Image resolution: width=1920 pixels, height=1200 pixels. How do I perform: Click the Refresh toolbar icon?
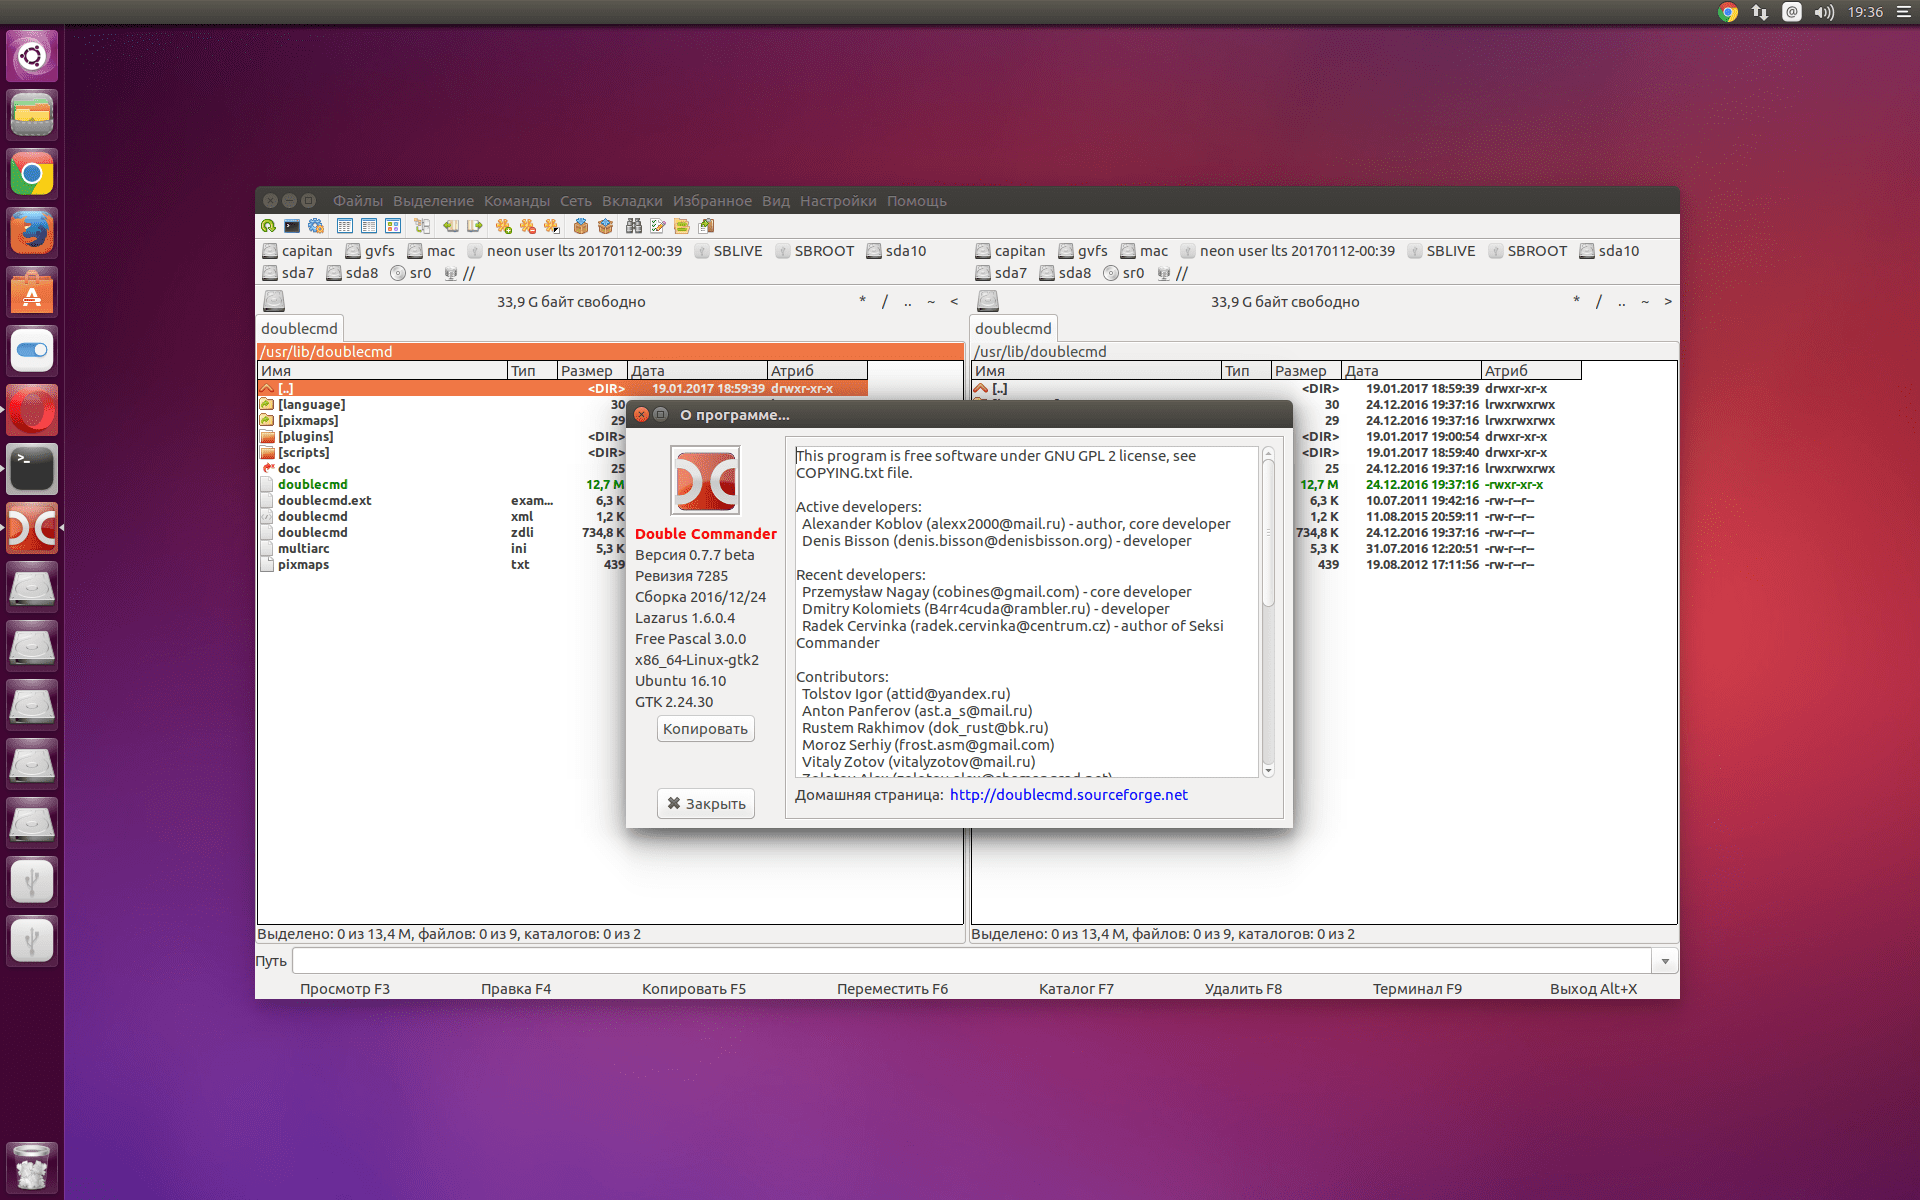tap(268, 226)
